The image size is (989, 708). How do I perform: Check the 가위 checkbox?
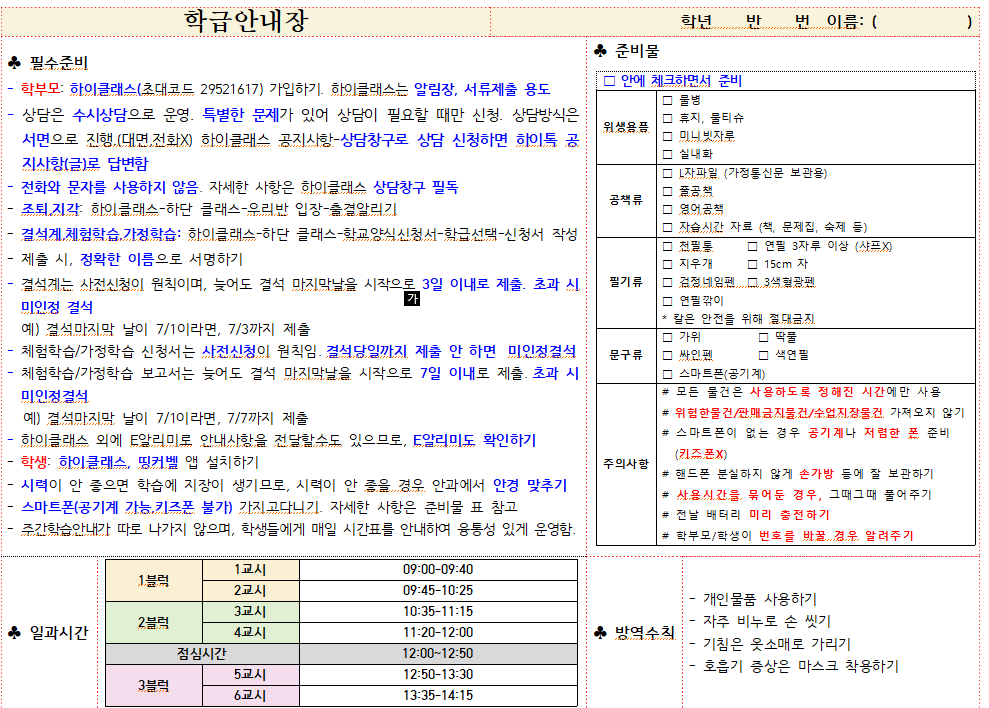pyautogui.click(x=668, y=338)
